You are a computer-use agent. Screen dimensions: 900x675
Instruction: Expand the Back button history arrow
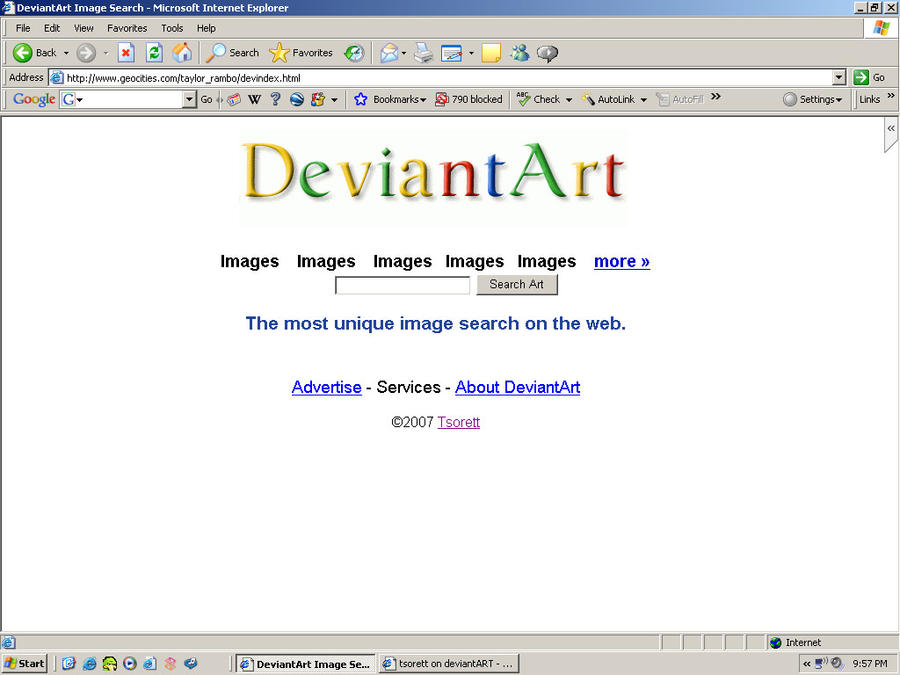coord(65,52)
